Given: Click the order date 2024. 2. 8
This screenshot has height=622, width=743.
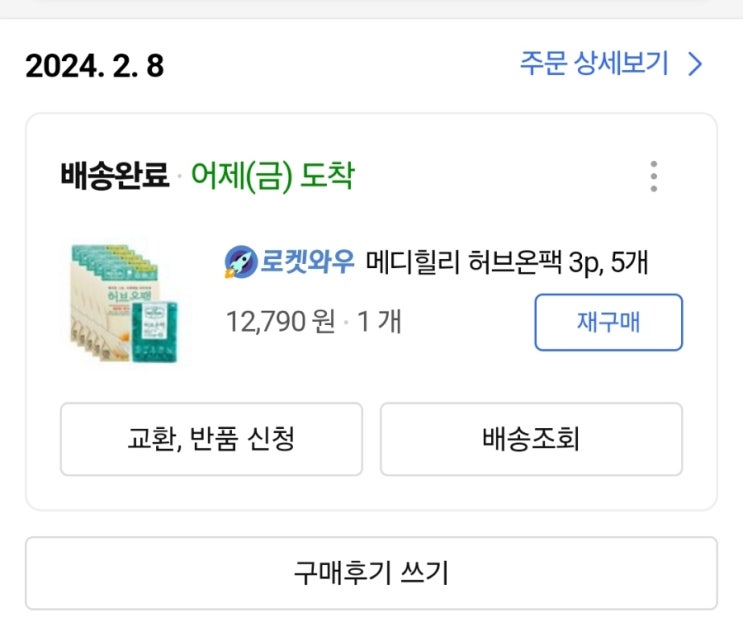Looking at the screenshot, I should click(x=94, y=66).
